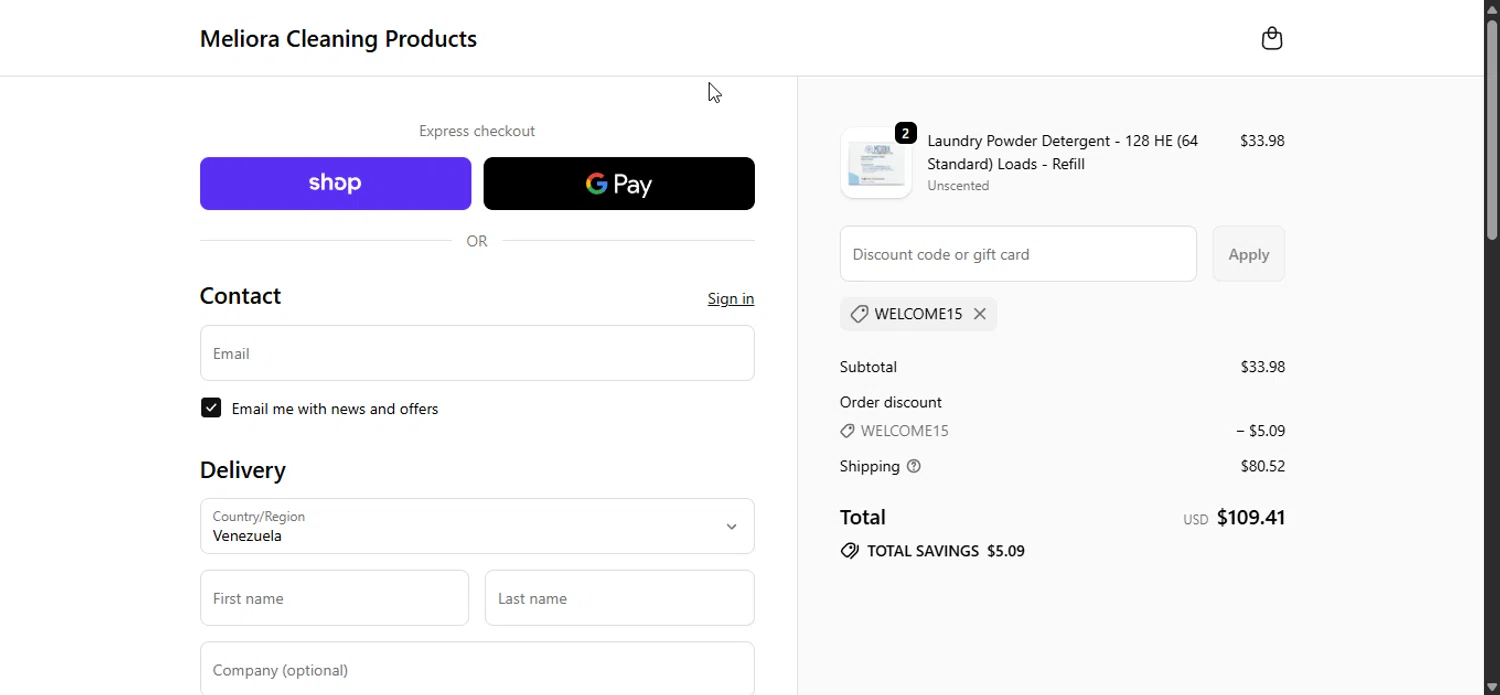Click the shipping help question-mark icon
1500x695 pixels.
(x=913, y=466)
